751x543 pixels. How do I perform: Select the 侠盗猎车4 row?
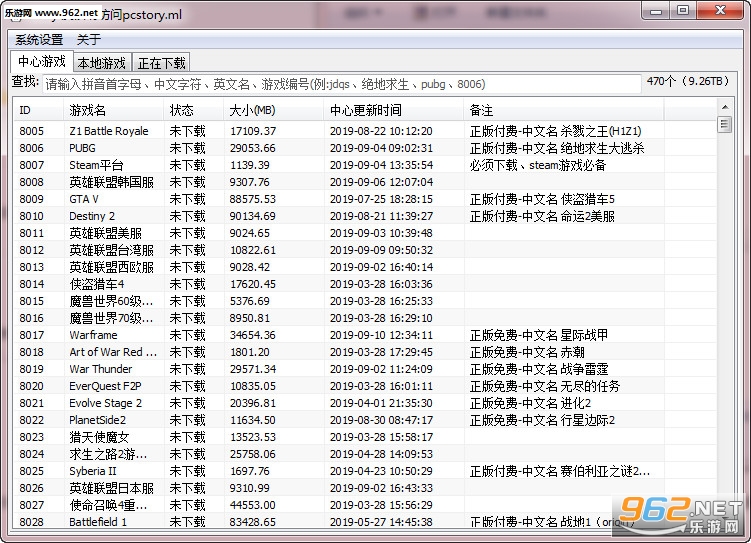[x=365, y=284]
